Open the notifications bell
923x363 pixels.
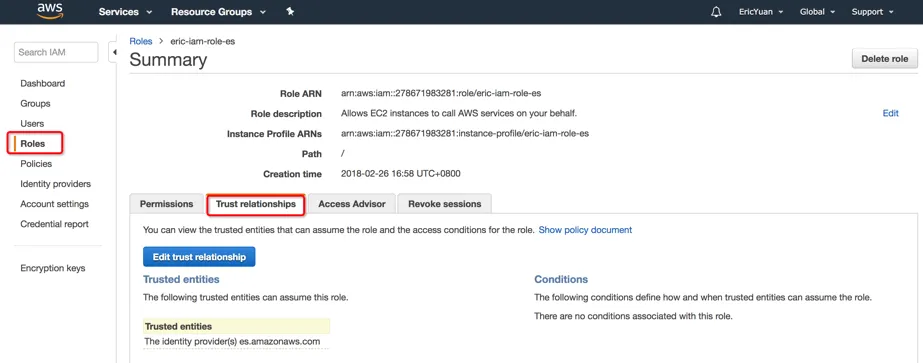pos(716,12)
